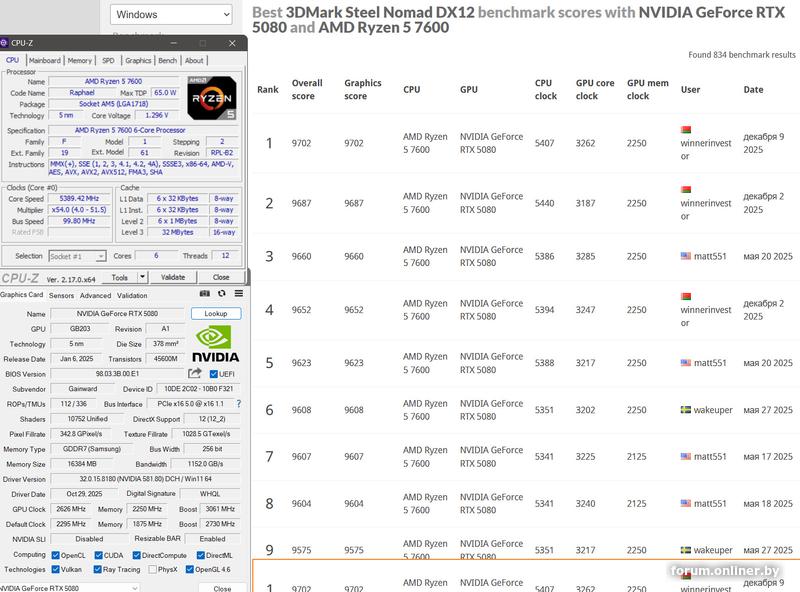Switch to CPU-Z Graphics tab
This screenshot has height=592, width=800.
138,60
